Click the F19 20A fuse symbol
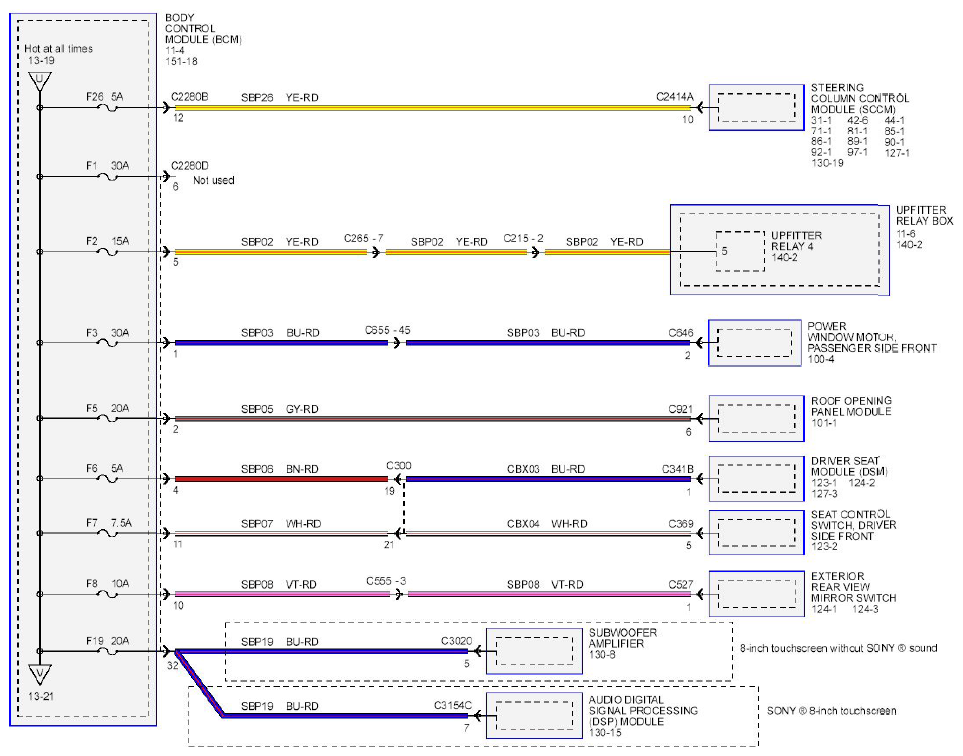The height and width of the screenshot is (756, 963). coord(108,651)
